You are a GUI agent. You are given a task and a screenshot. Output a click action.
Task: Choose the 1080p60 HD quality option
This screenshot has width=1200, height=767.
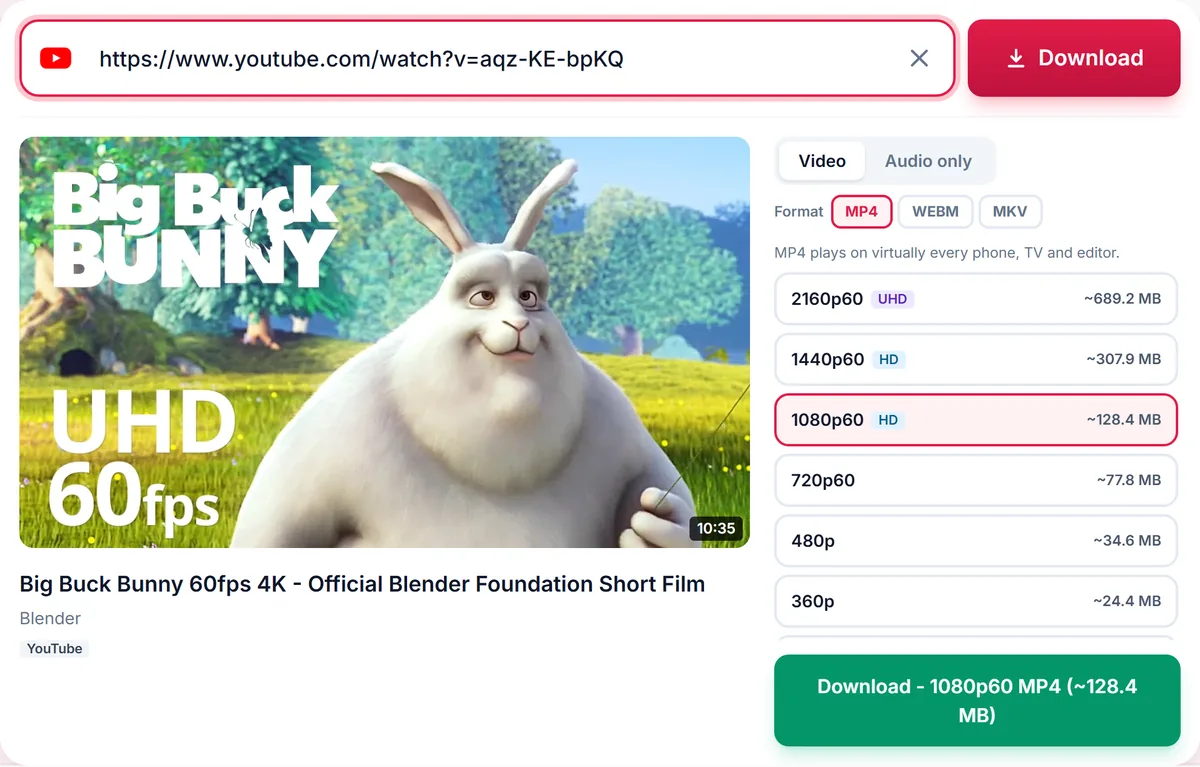click(x=976, y=420)
